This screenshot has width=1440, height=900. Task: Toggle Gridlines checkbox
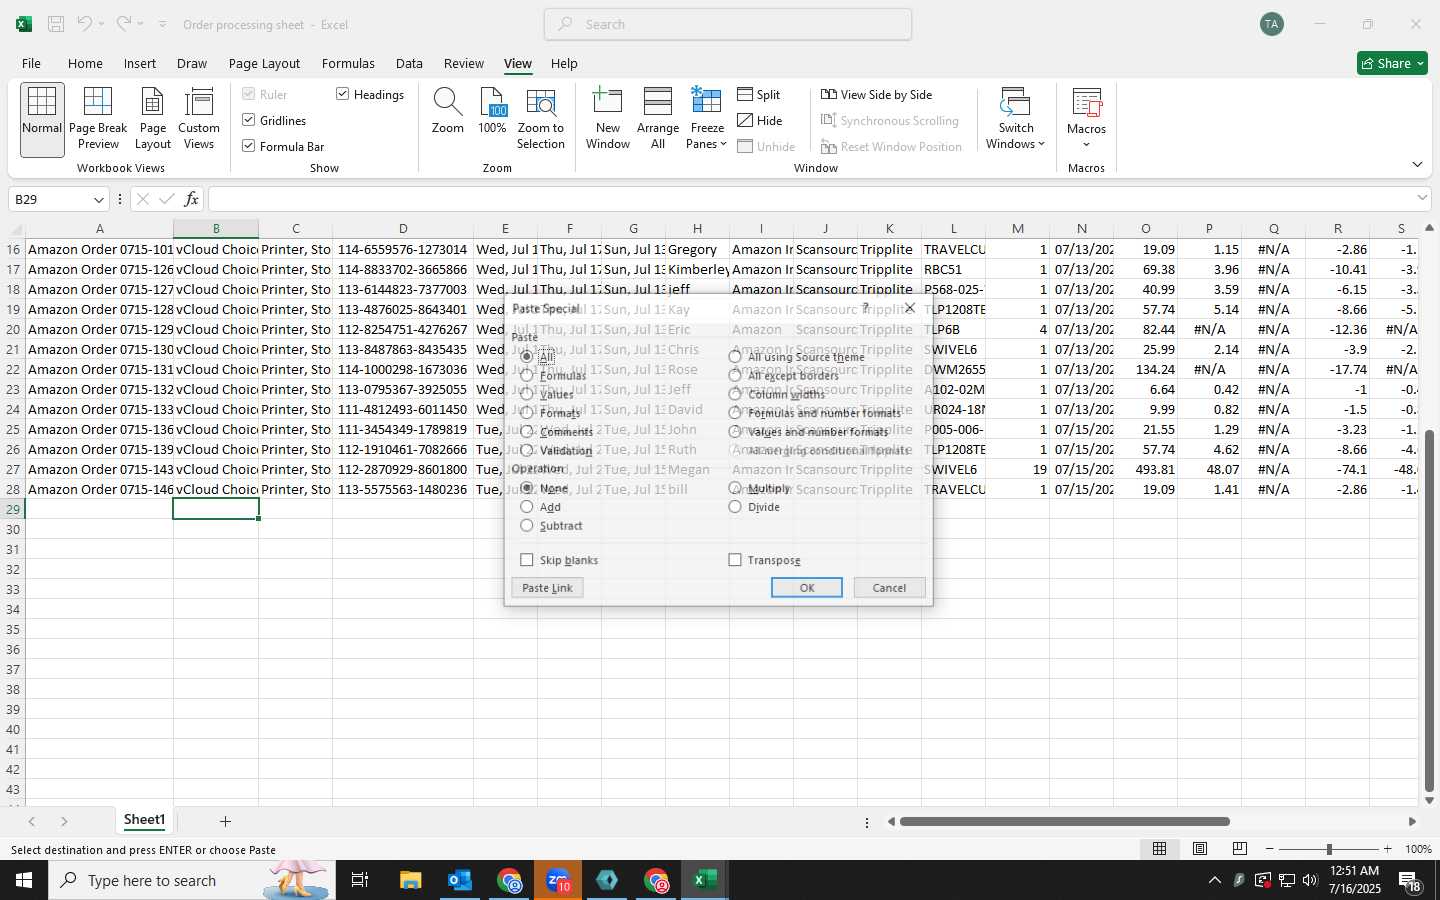[249, 120]
